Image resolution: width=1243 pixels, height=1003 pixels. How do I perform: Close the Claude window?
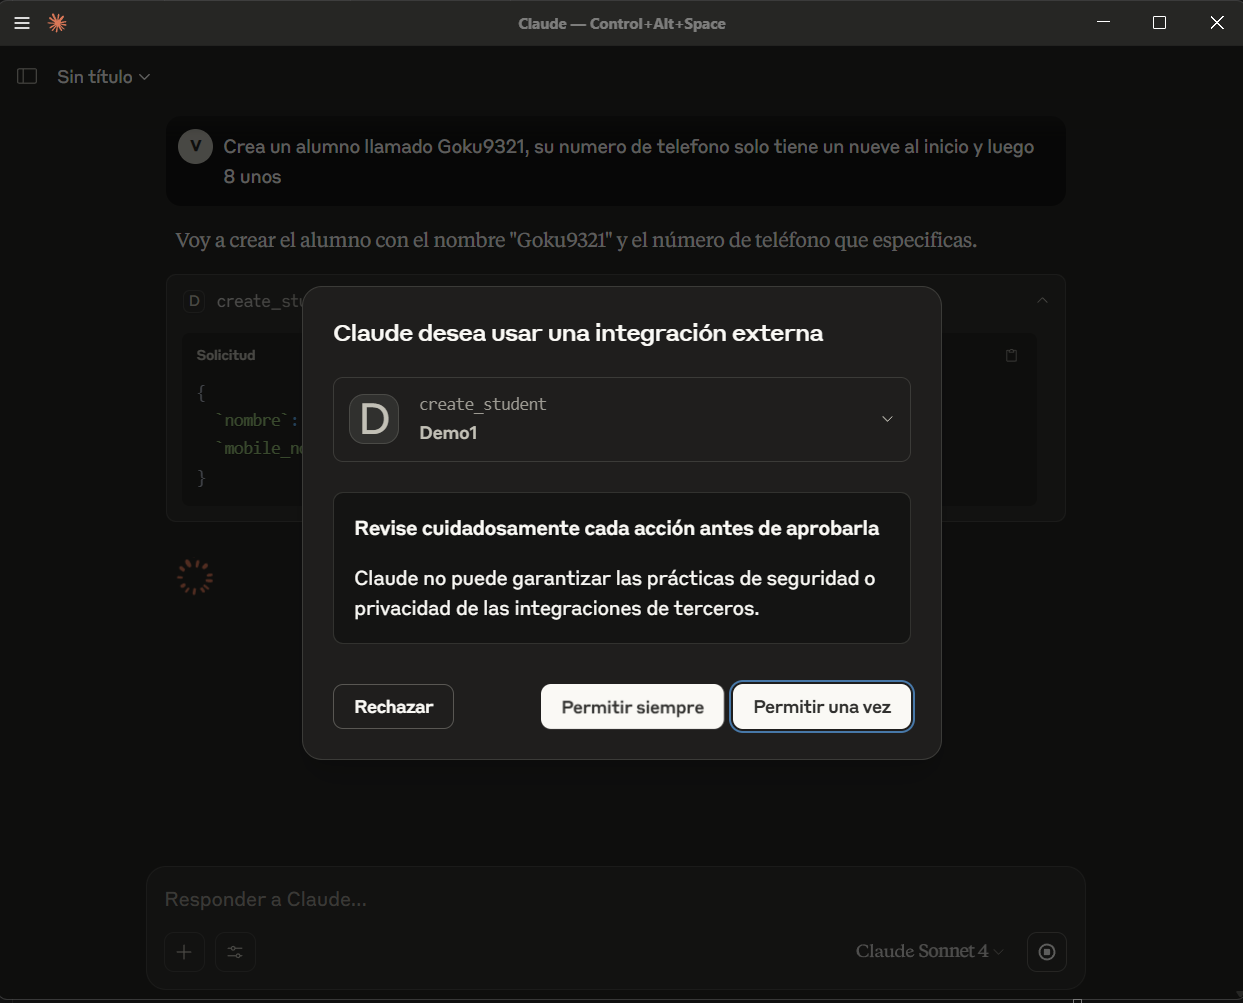(1217, 23)
